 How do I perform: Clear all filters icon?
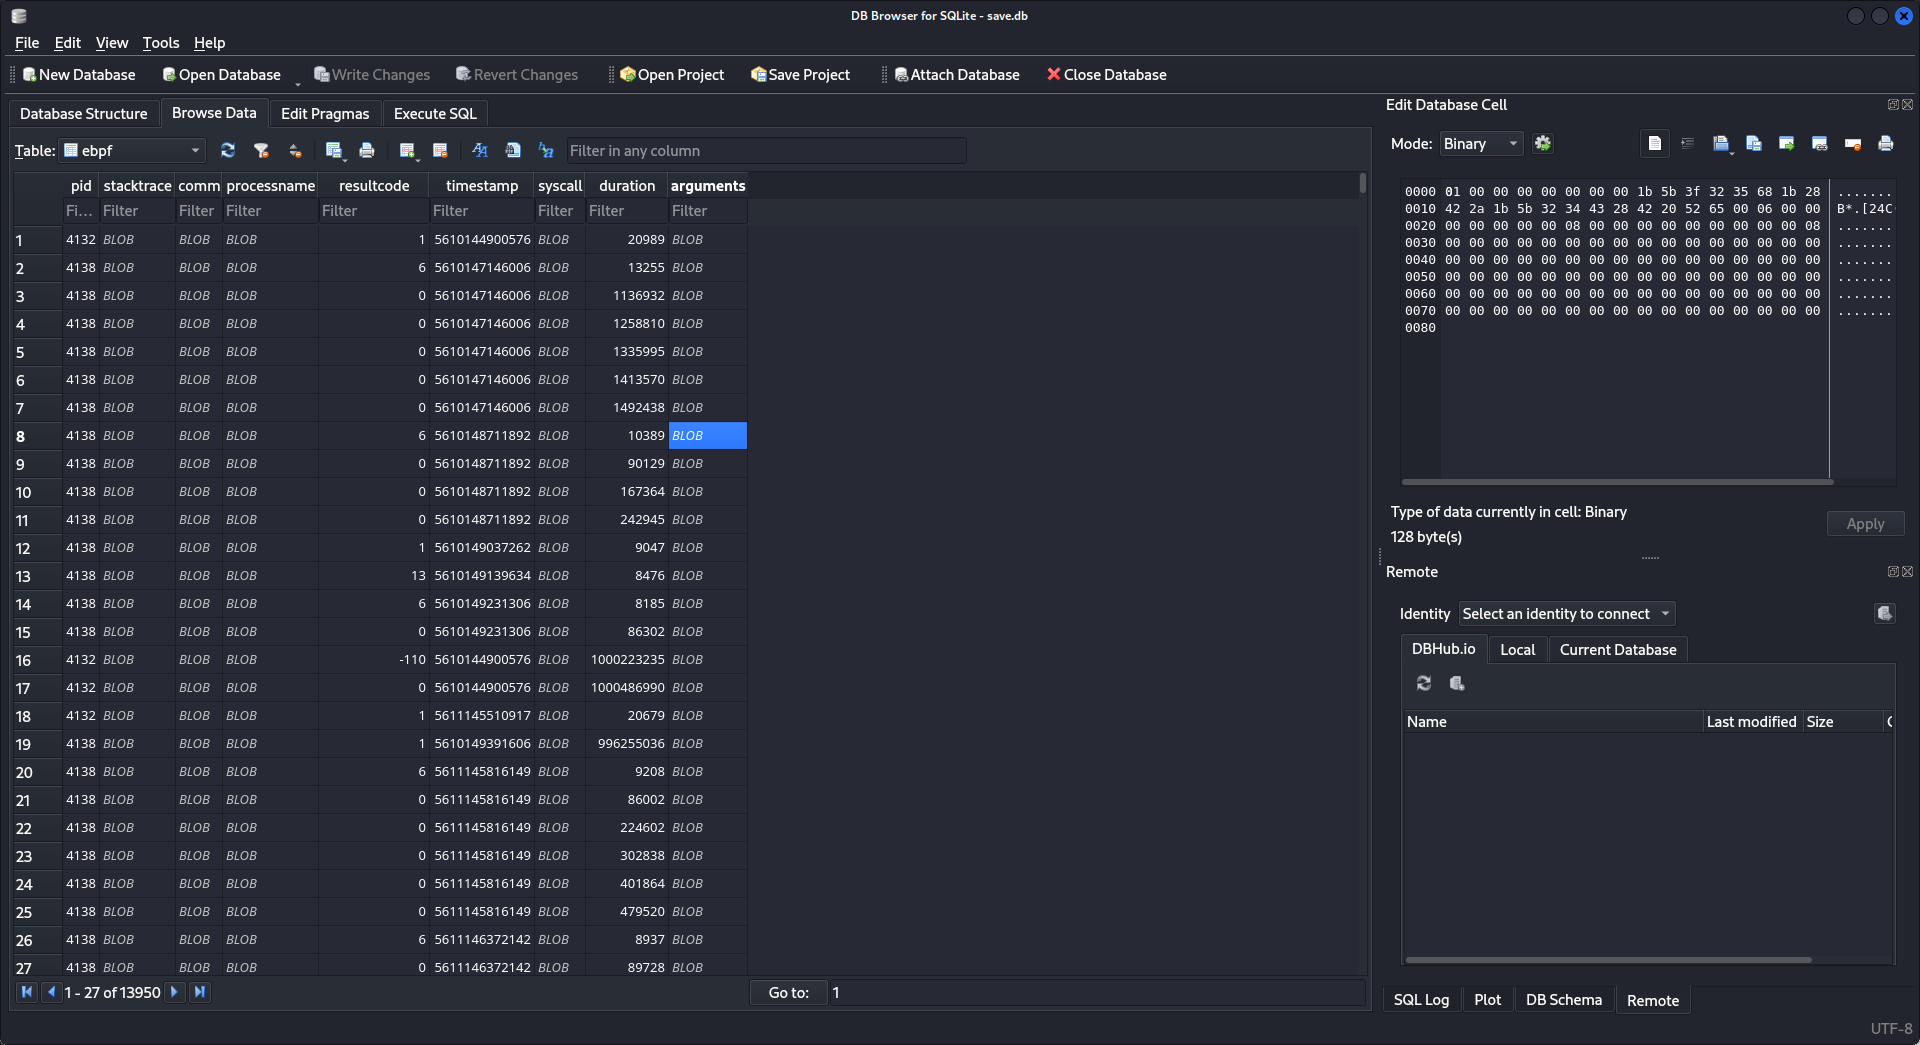point(261,150)
